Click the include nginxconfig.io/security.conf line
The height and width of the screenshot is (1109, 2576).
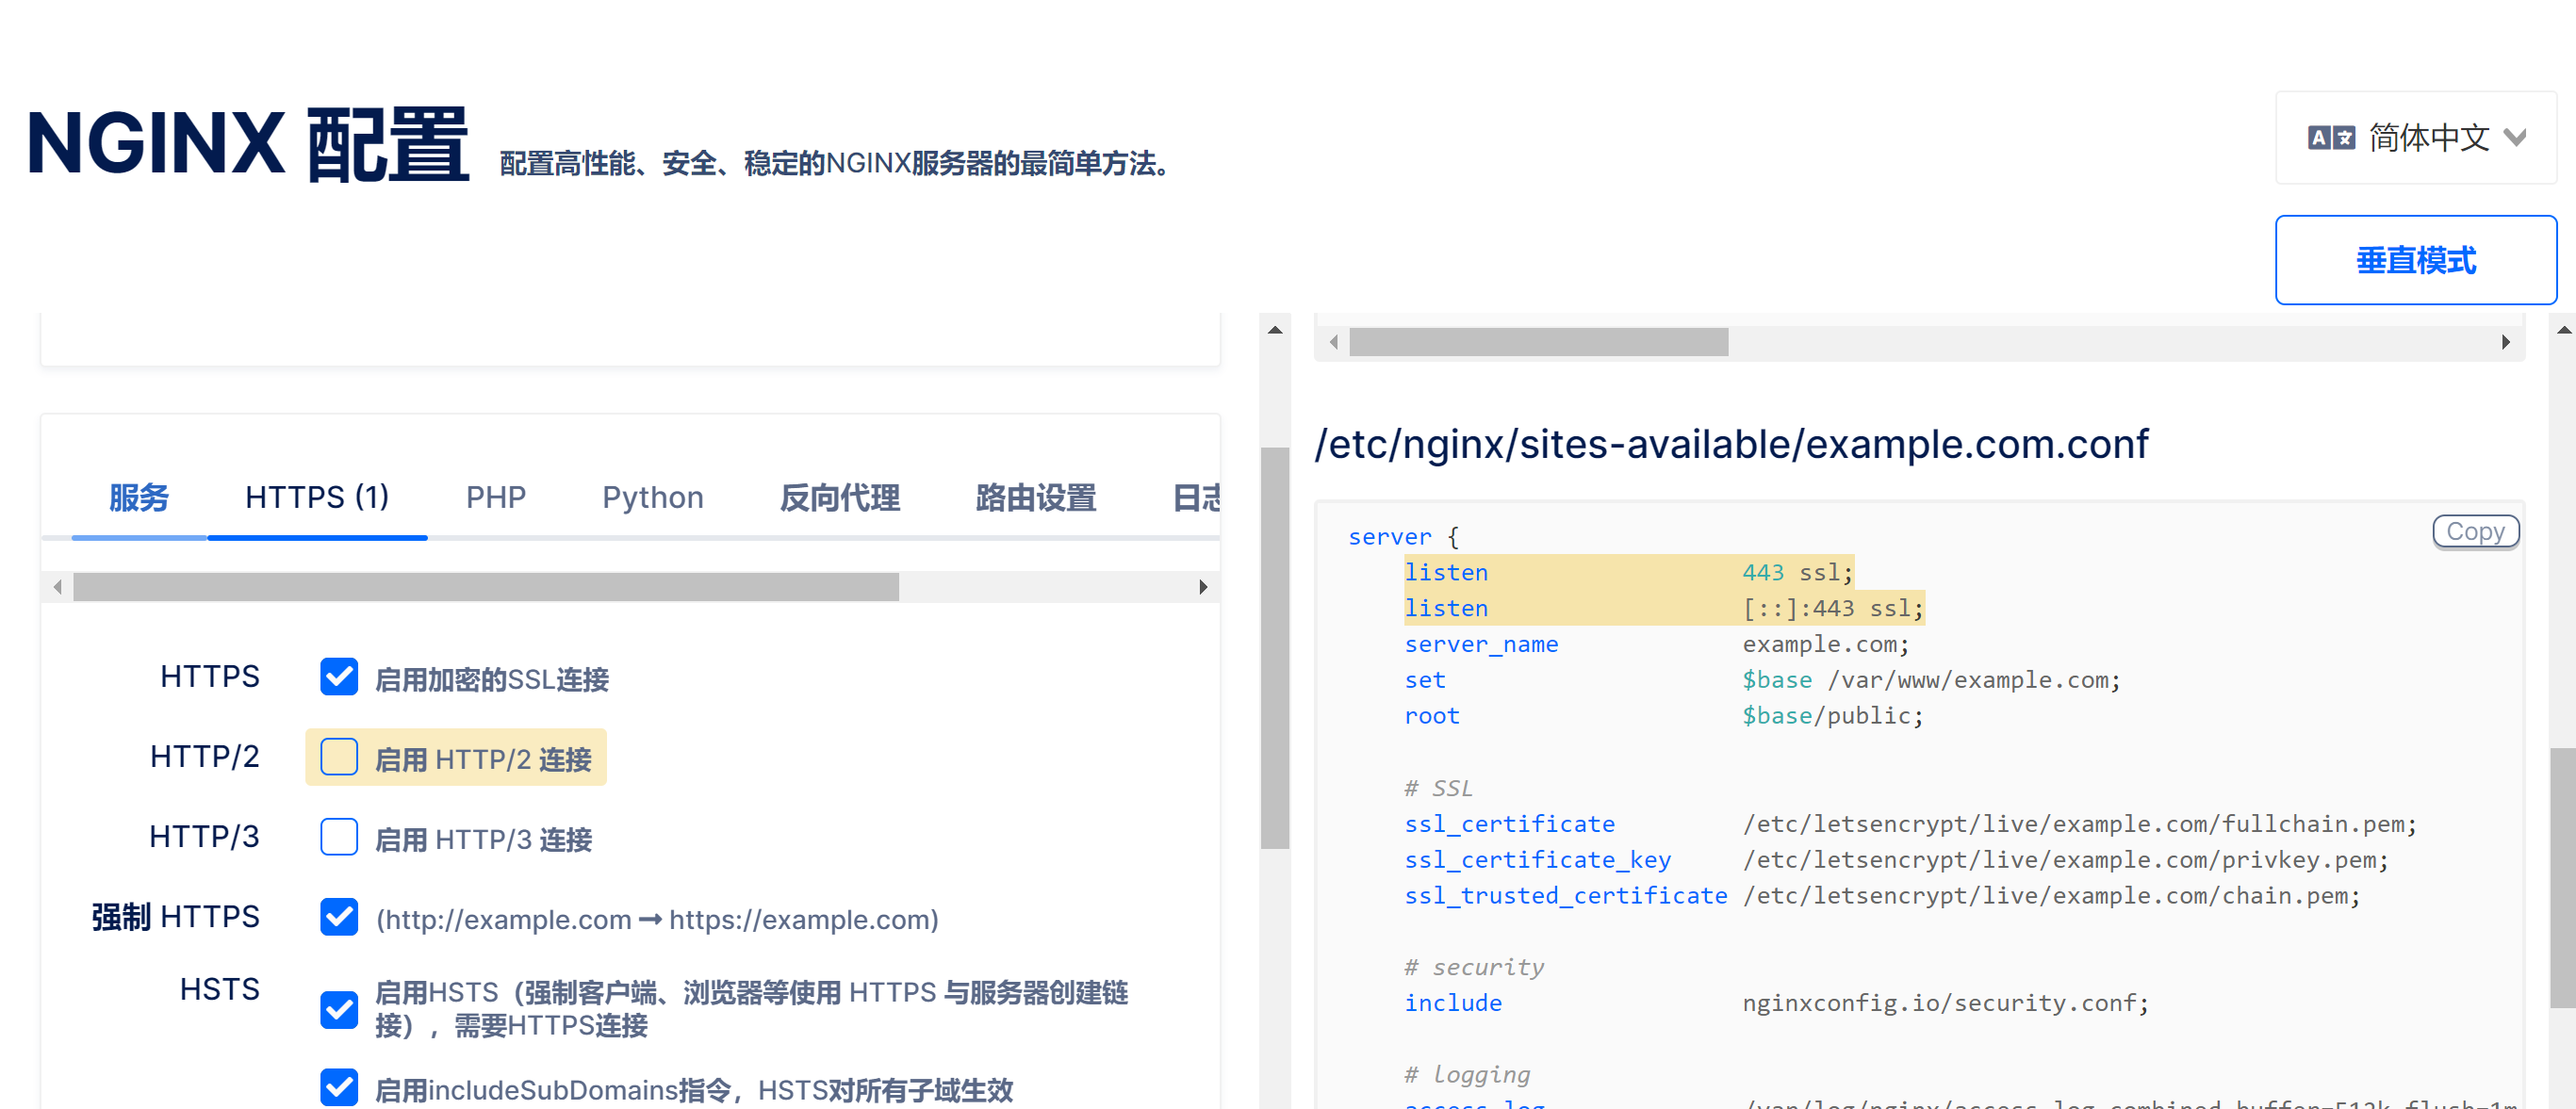click(1776, 1003)
